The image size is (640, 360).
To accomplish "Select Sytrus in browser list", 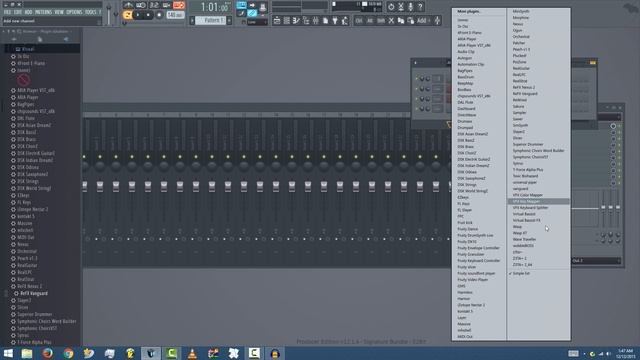I will [x=23, y=336].
